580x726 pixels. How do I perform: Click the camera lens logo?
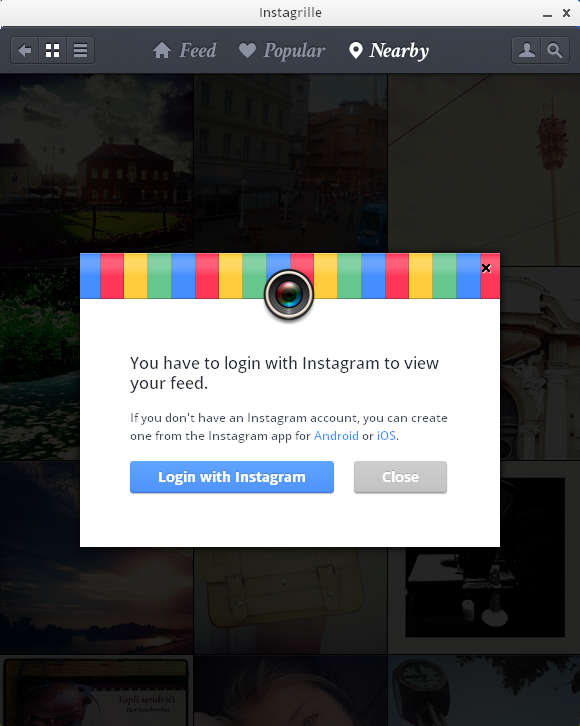[x=289, y=294]
